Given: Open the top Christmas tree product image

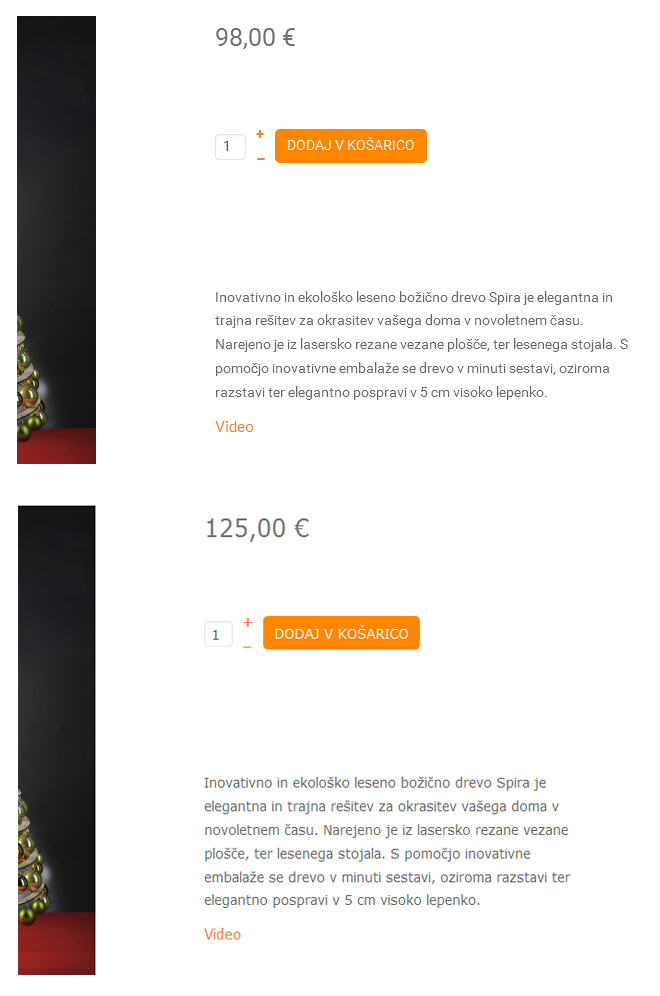Looking at the screenshot, I should point(57,240).
